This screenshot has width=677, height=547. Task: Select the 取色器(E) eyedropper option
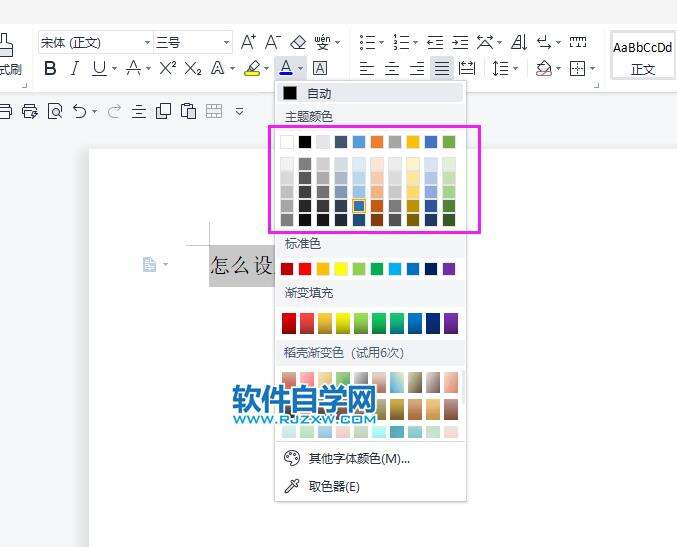pyautogui.click(x=370, y=487)
